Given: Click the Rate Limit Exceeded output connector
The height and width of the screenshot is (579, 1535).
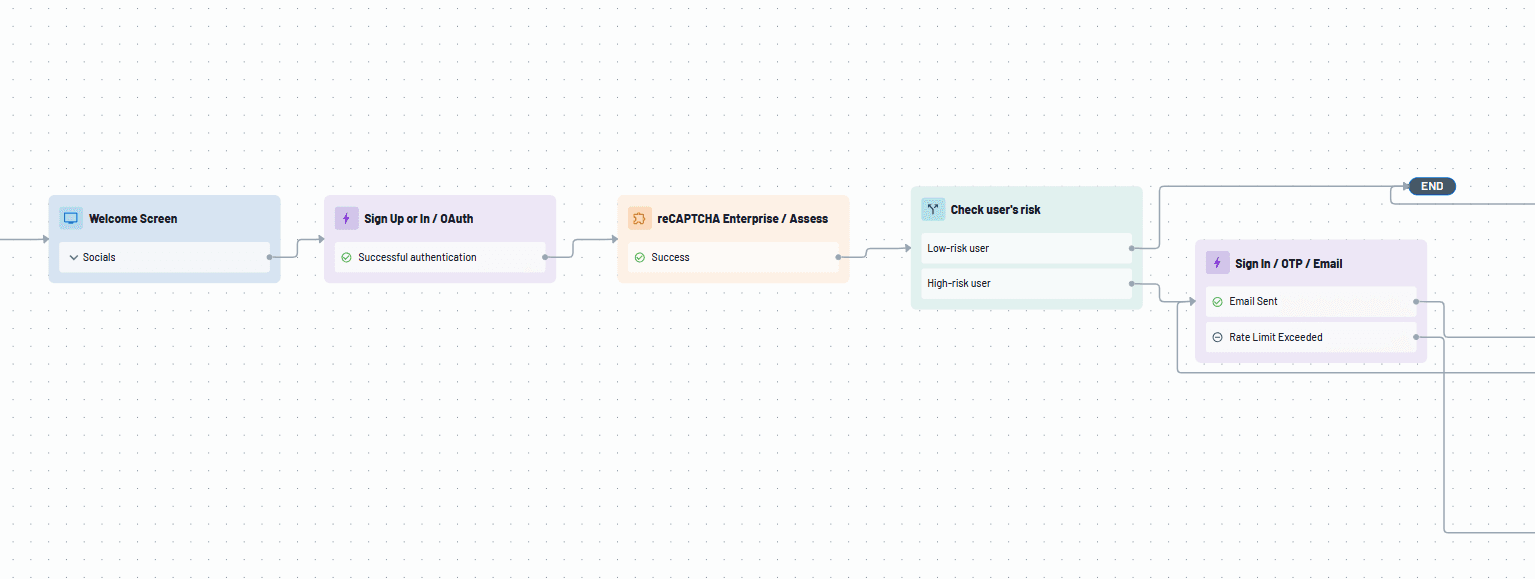Looking at the screenshot, I should (1416, 337).
